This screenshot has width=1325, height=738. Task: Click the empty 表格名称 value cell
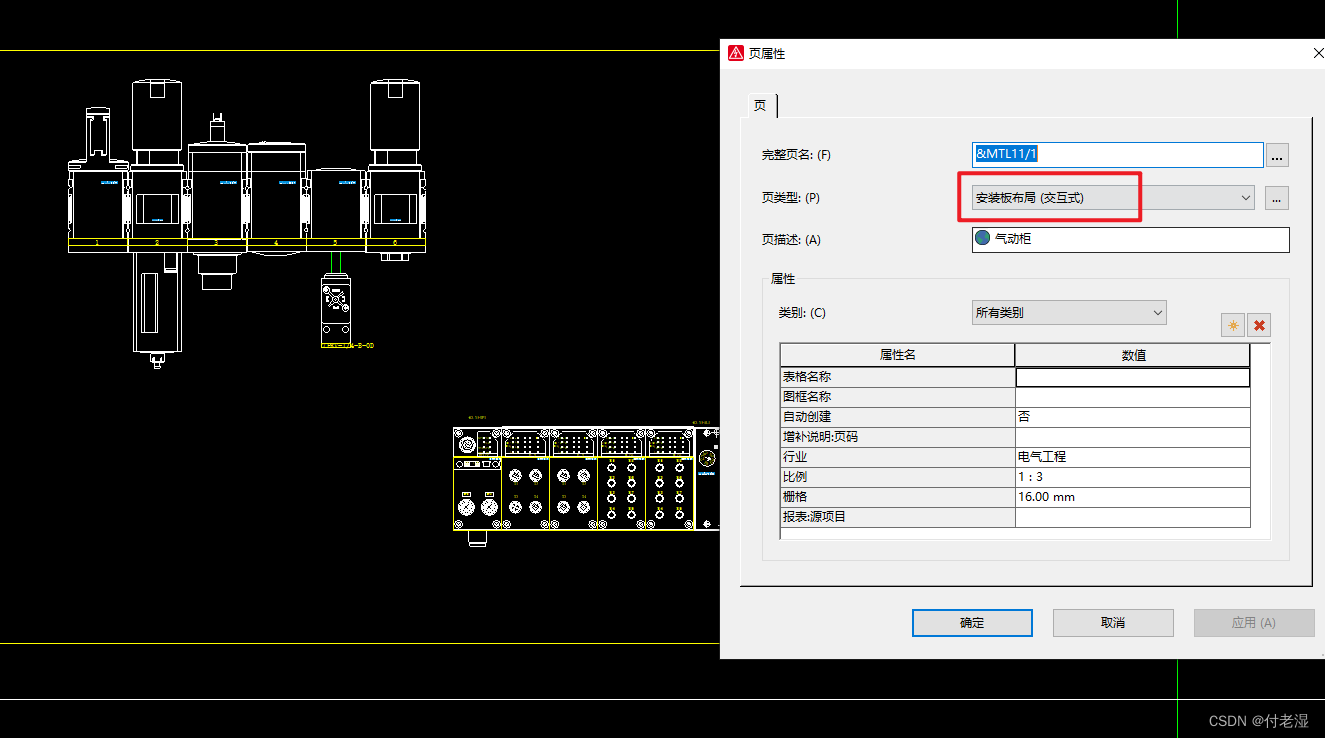pyautogui.click(x=1131, y=376)
